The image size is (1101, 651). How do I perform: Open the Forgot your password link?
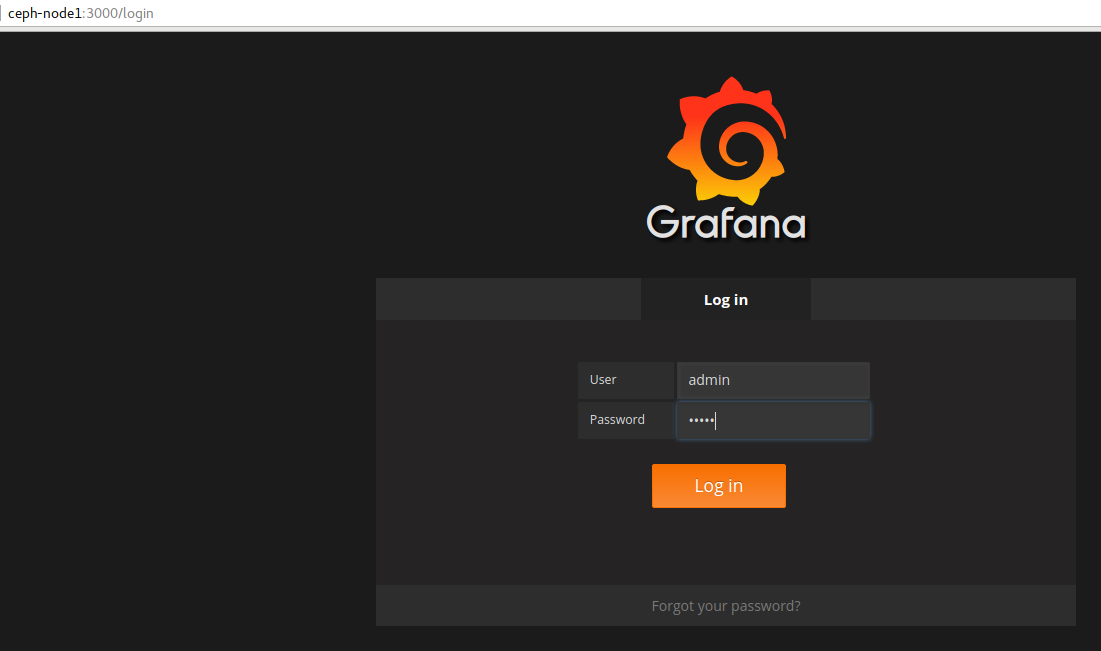point(725,606)
